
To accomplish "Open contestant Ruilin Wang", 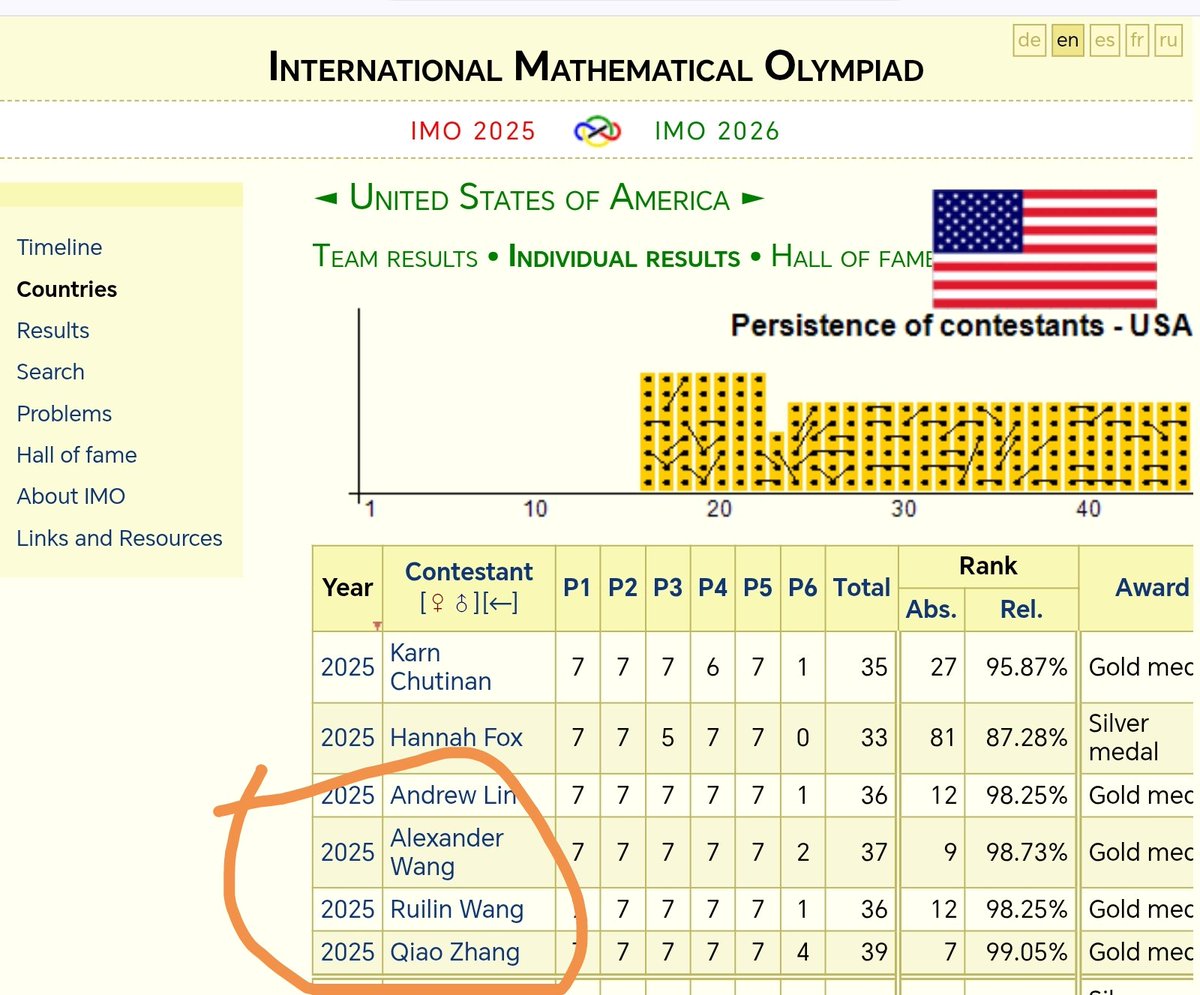I will (457, 909).
